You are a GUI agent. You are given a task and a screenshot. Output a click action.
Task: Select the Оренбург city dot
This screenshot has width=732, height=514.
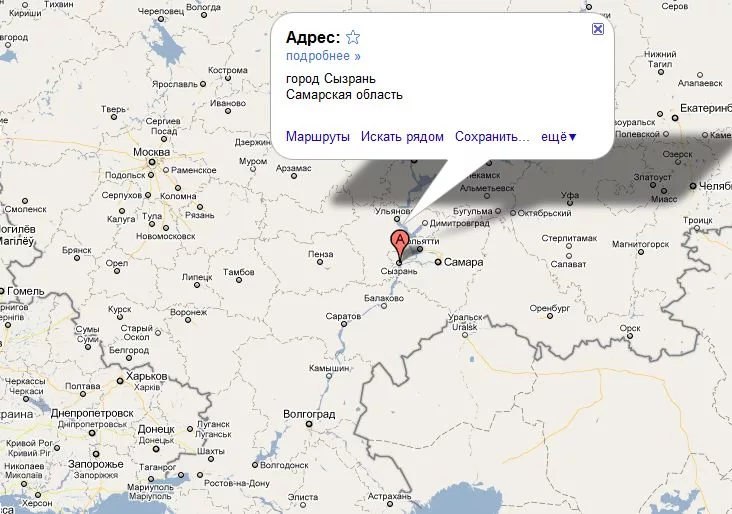click(x=550, y=316)
